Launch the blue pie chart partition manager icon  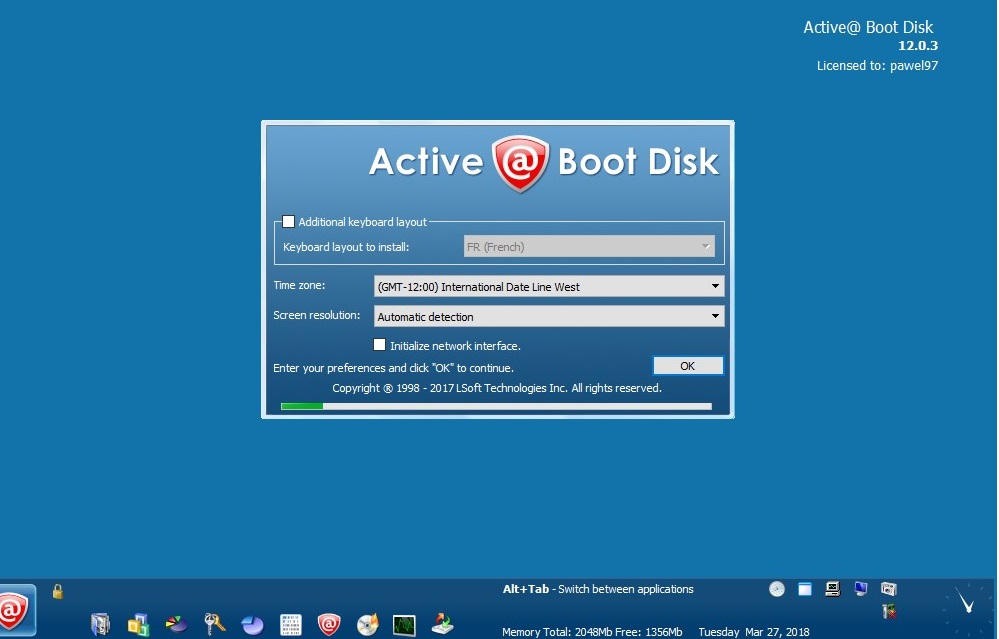click(253, 625)
